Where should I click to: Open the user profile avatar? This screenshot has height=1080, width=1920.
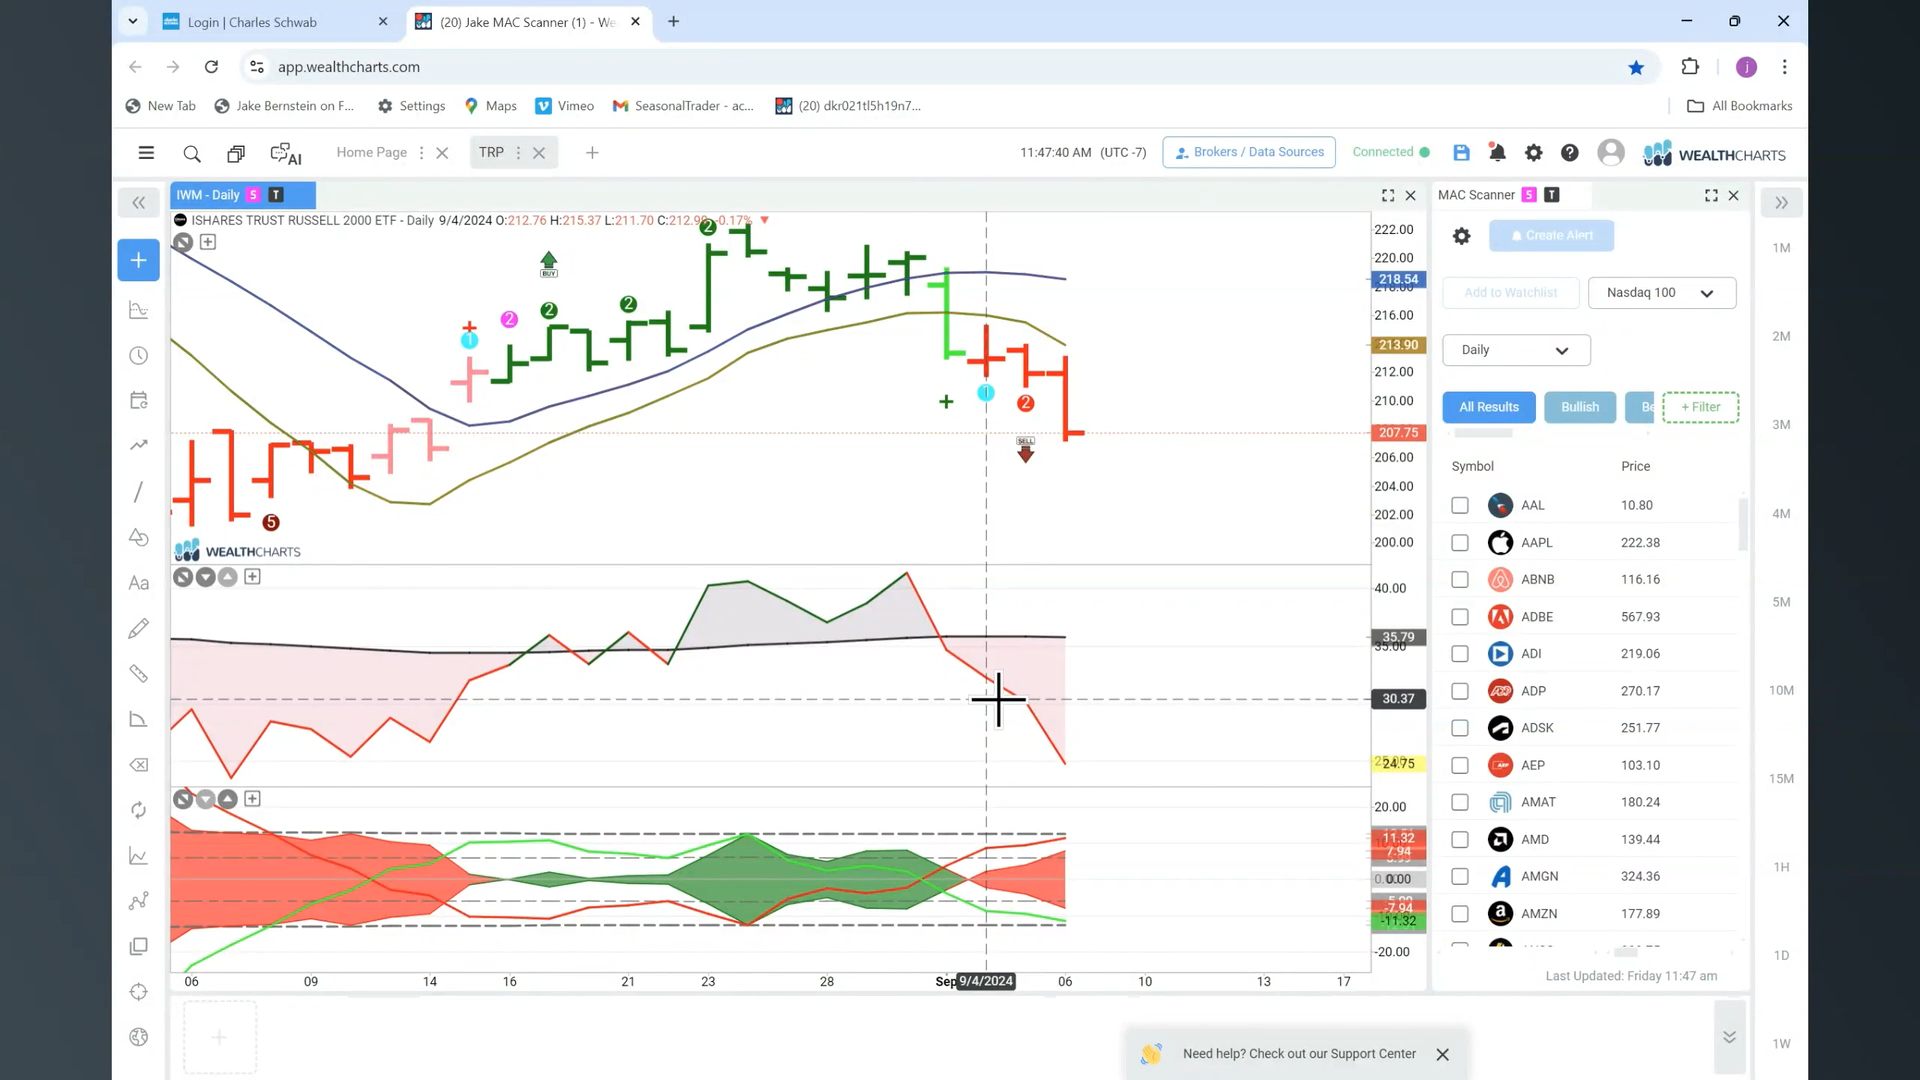(x=1610, y=152)
